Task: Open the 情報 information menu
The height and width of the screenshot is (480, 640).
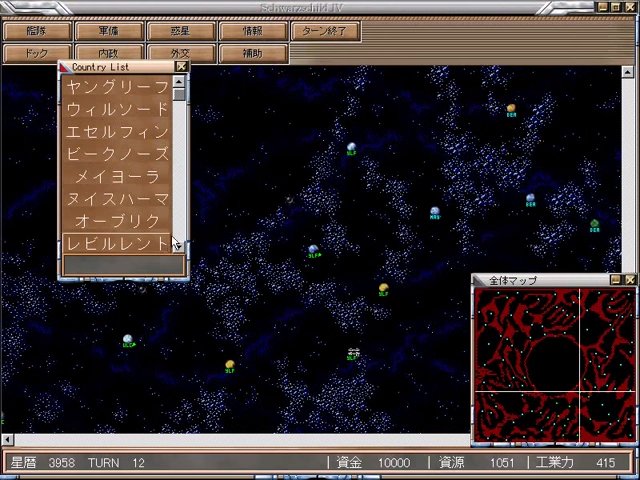Action: pos(253,31)
